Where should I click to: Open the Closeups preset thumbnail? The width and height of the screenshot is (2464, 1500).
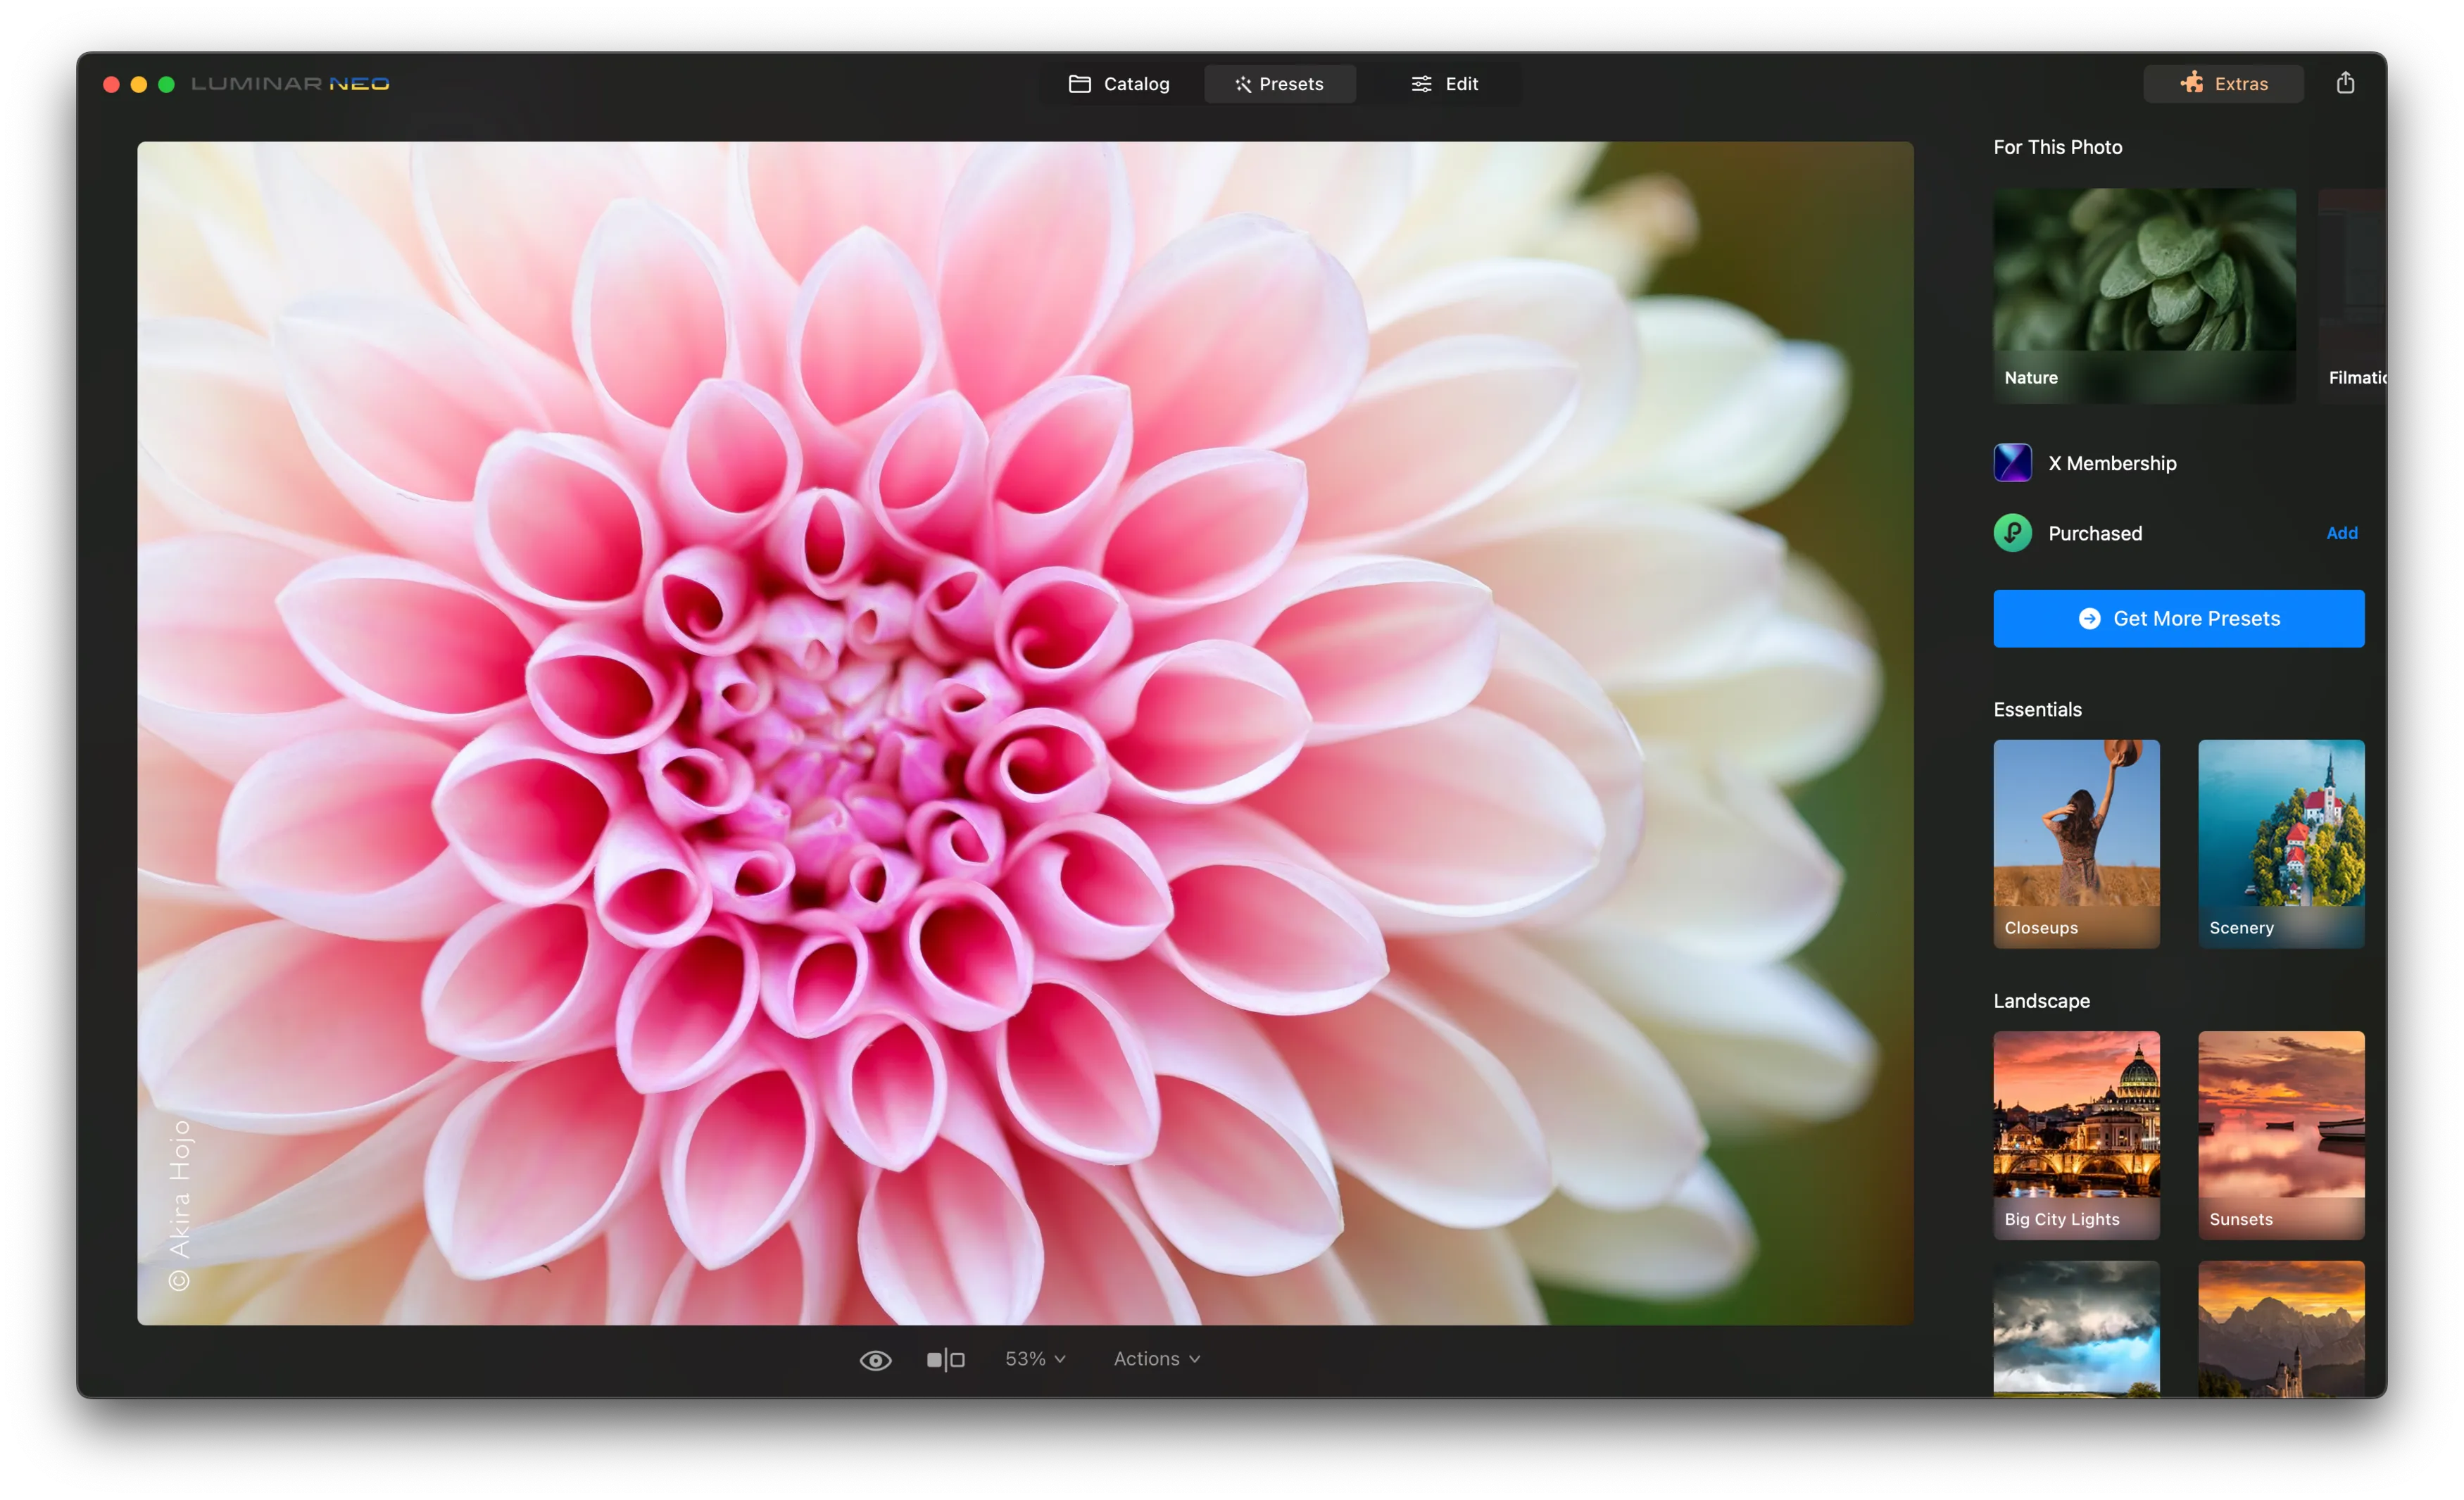point(2076,843)
